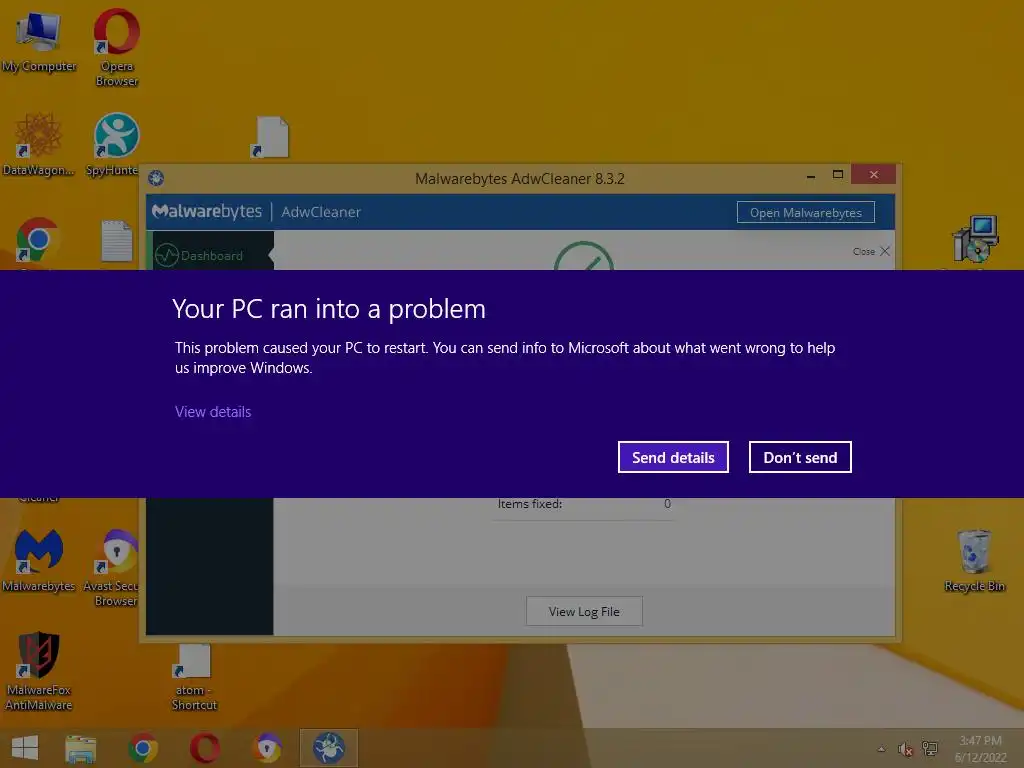
Task: Click Open Malwarebytes button in AdwCleaner
Action: pos(805,212)
